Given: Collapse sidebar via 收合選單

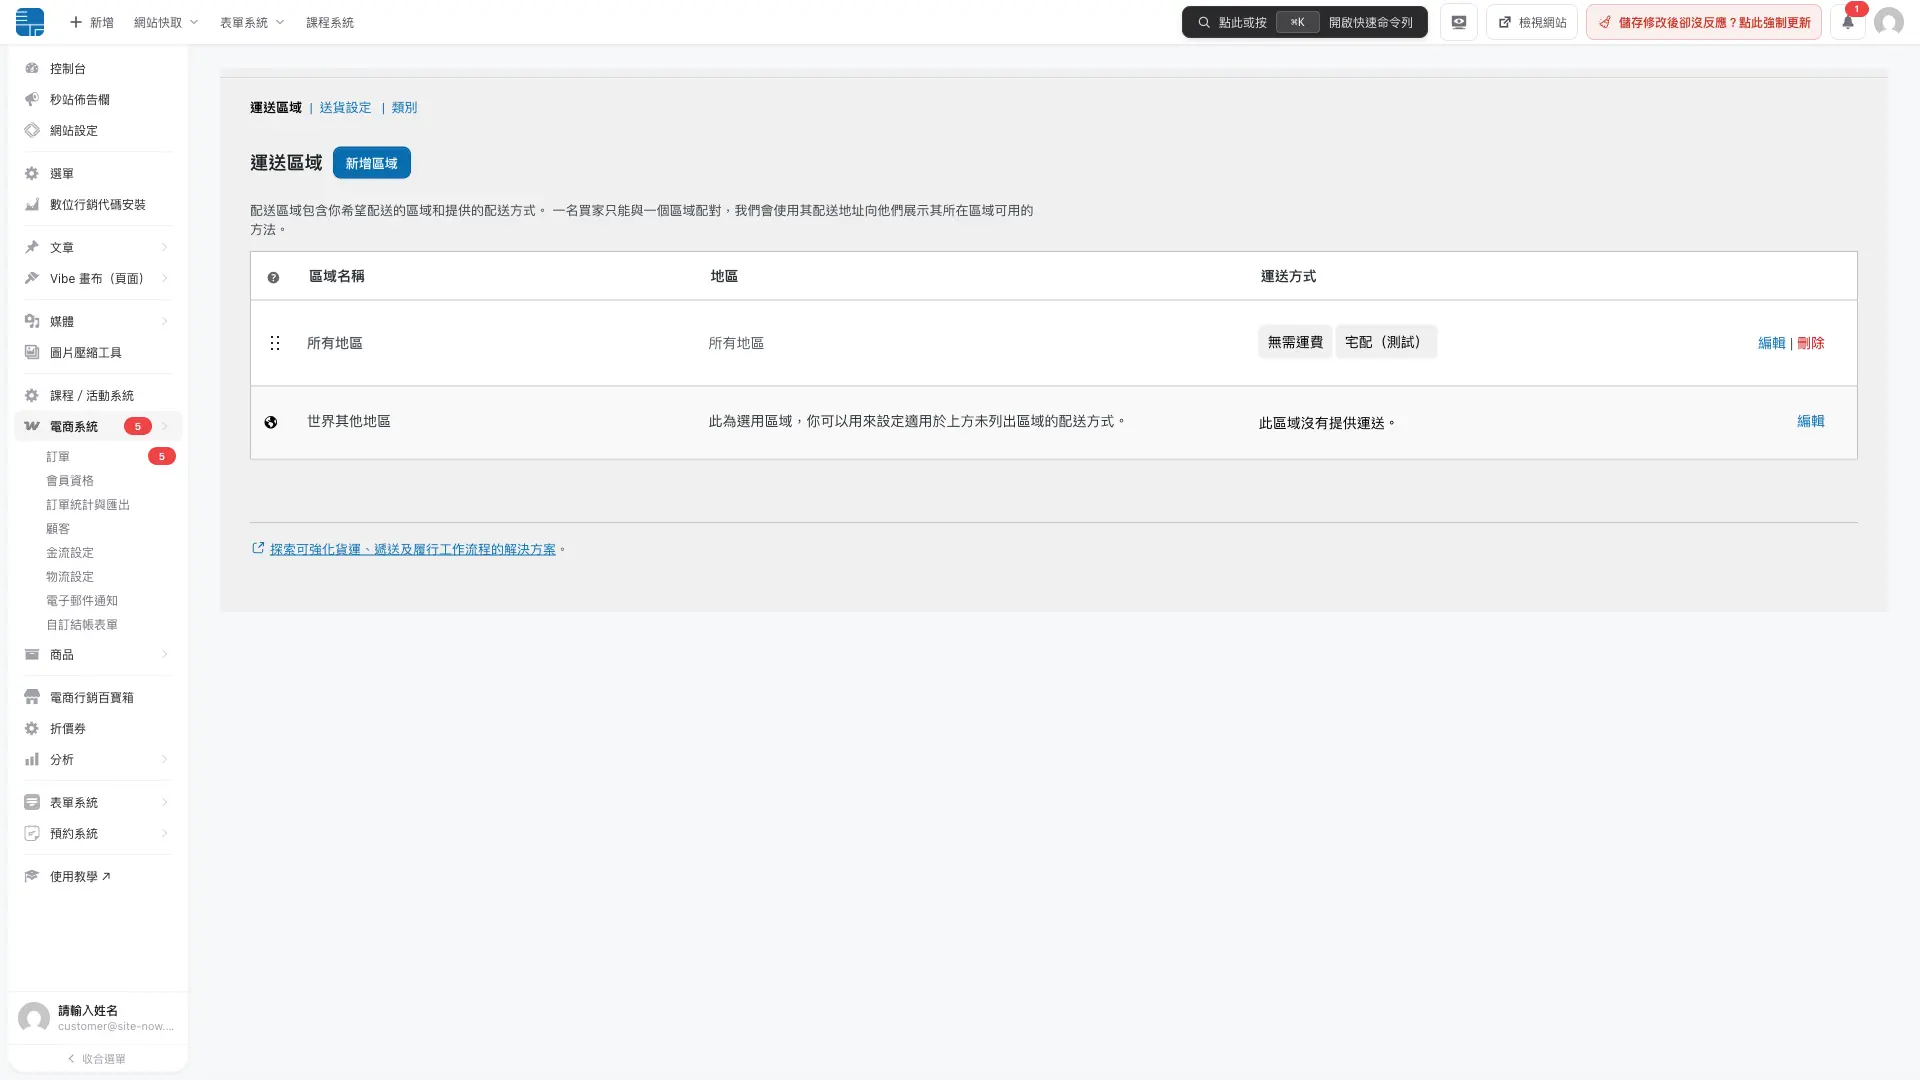Looking at the screenshot, I should [97, 1059].
